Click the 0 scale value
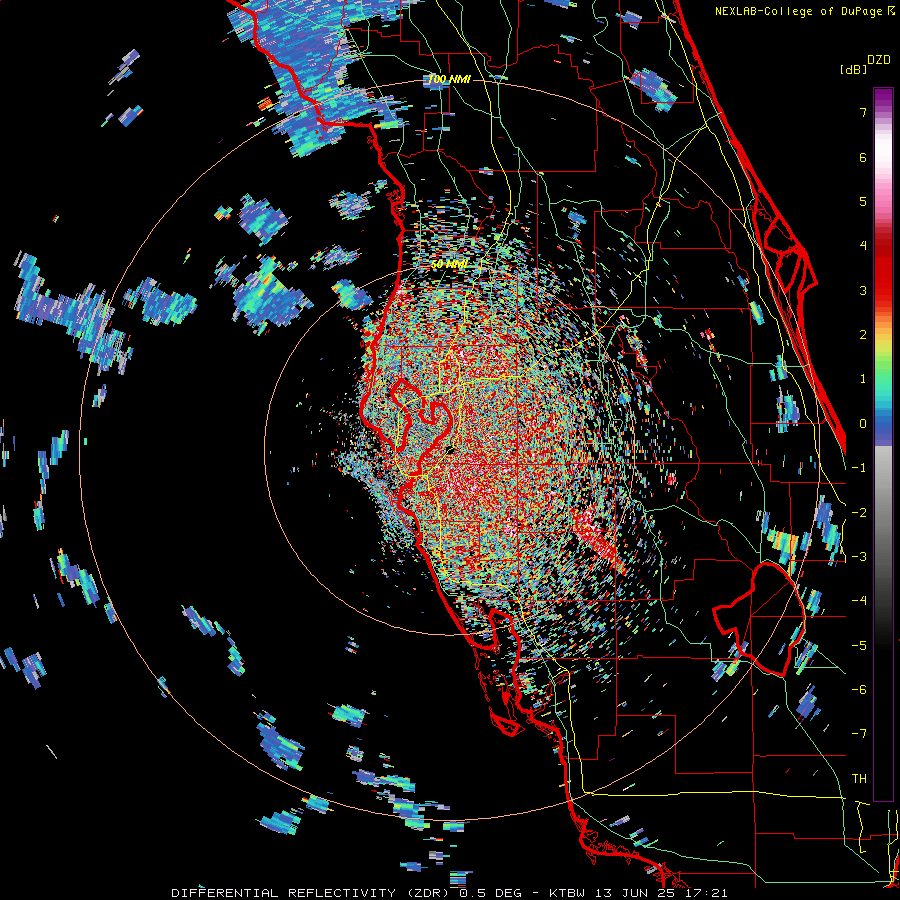900x900 pixels. coord(863,424)
